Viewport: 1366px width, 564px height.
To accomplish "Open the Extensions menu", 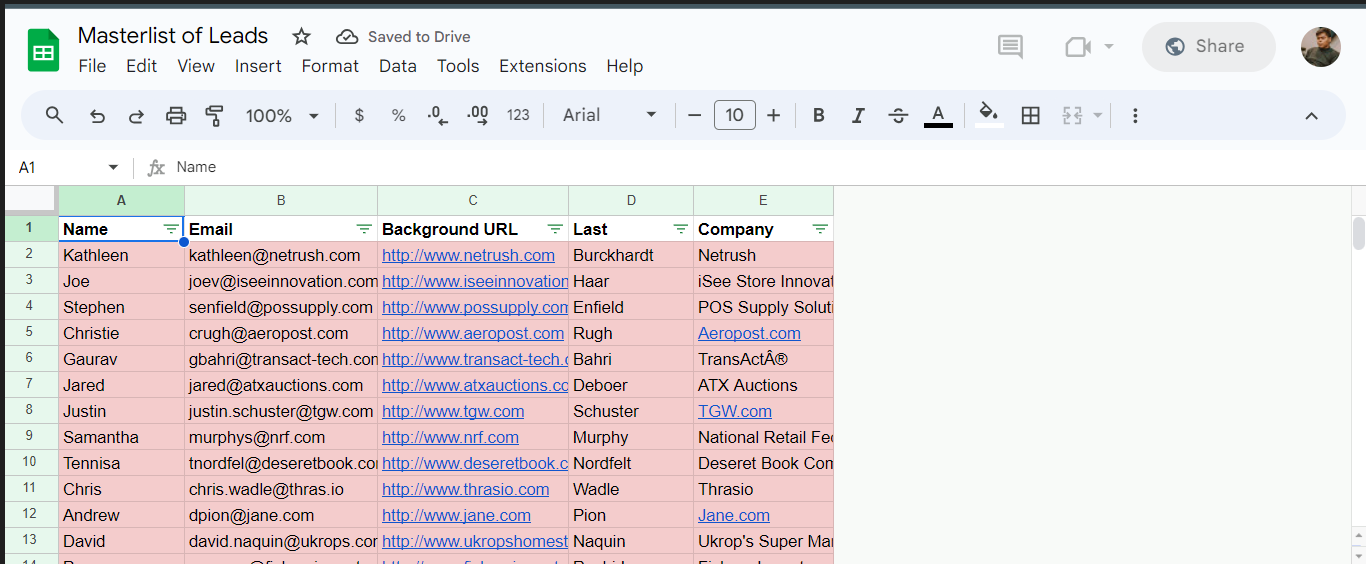I will point(543,66).
